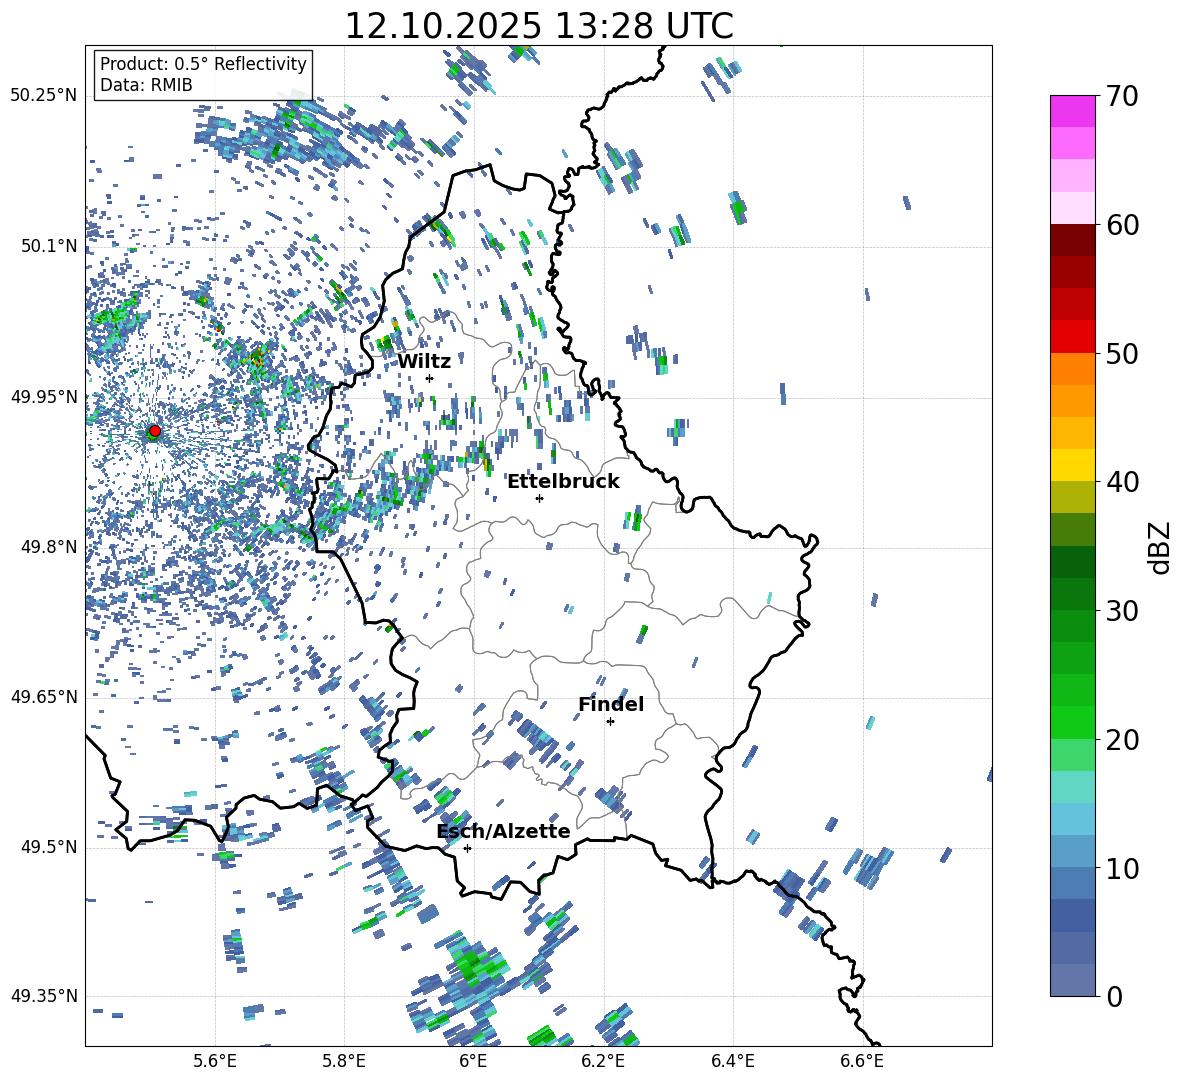
Task: Click the 30 value on colorbar
Action: tap(1122, 611)
